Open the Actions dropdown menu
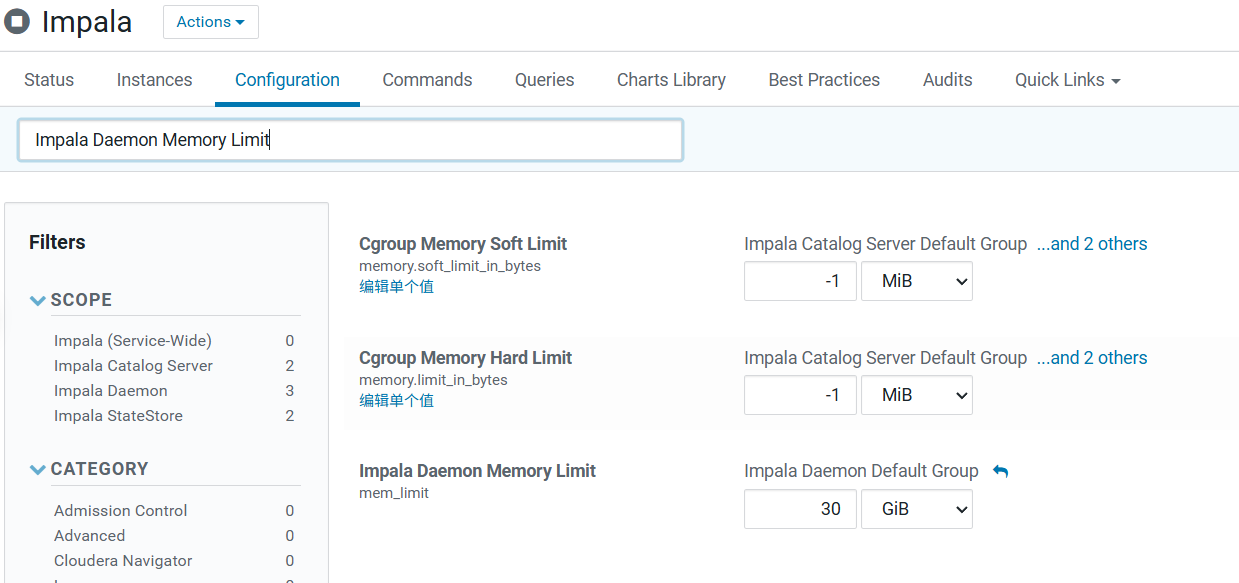Screen dimensions: 1239x583 coord(210,22)
